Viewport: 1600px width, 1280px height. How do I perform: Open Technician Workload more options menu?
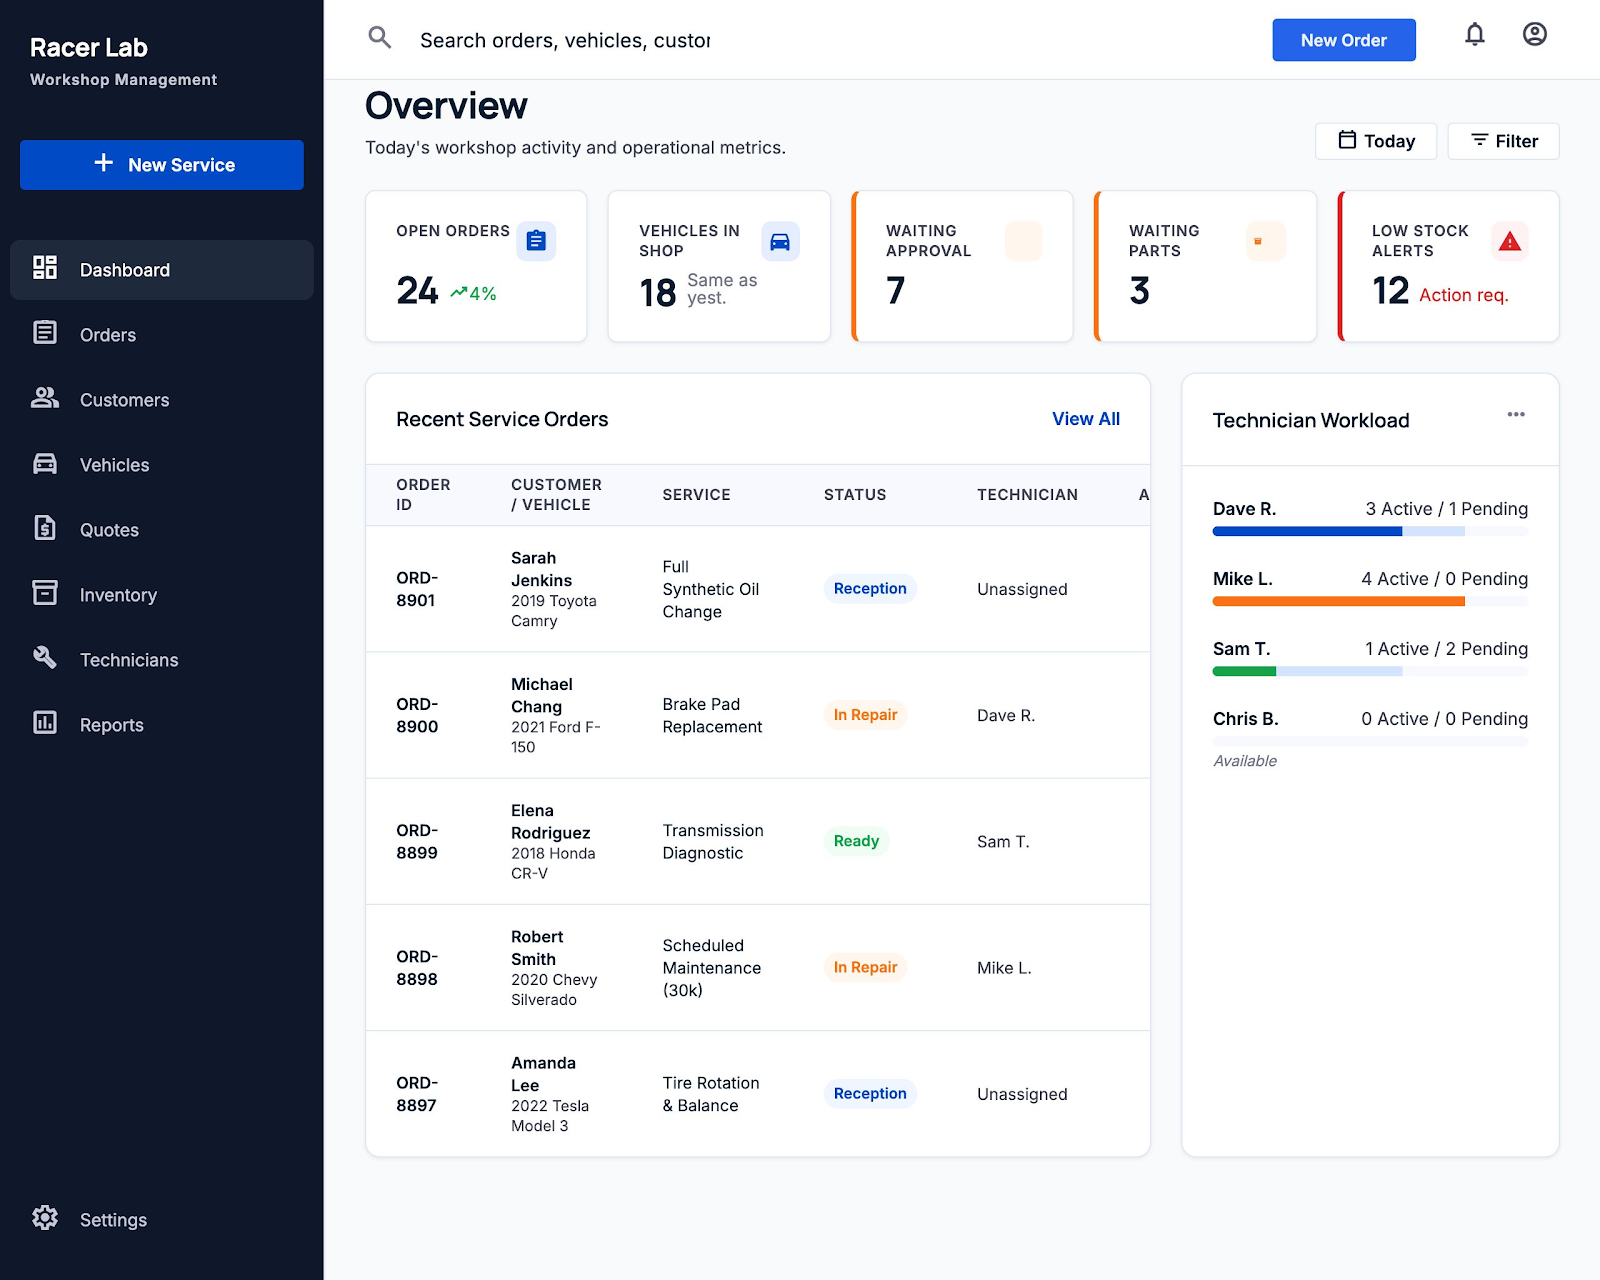[1516, 415]
